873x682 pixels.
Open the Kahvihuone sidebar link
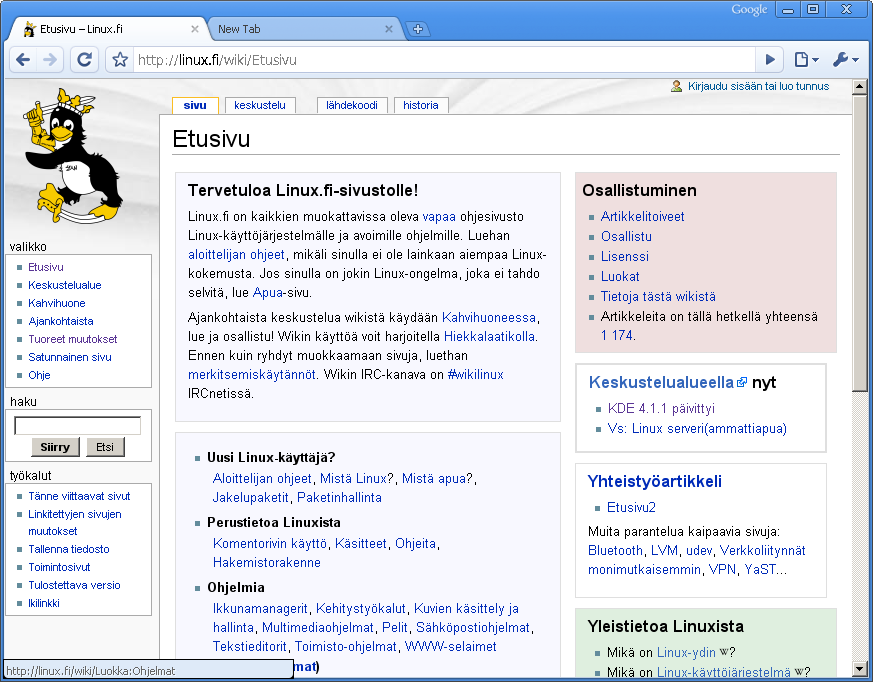[x=57, y=303]
